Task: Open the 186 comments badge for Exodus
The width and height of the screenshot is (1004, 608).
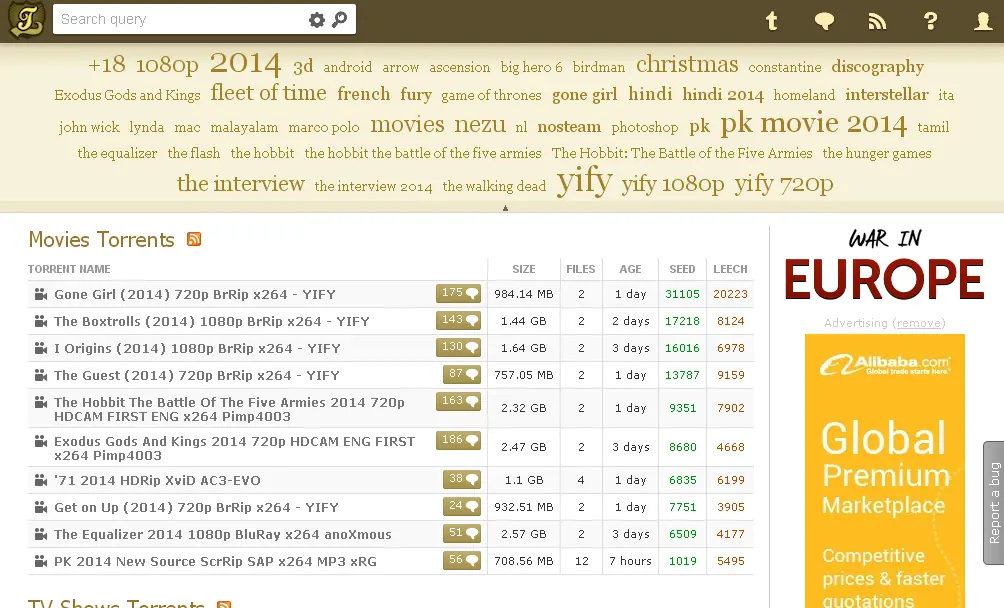Action: 458,440
